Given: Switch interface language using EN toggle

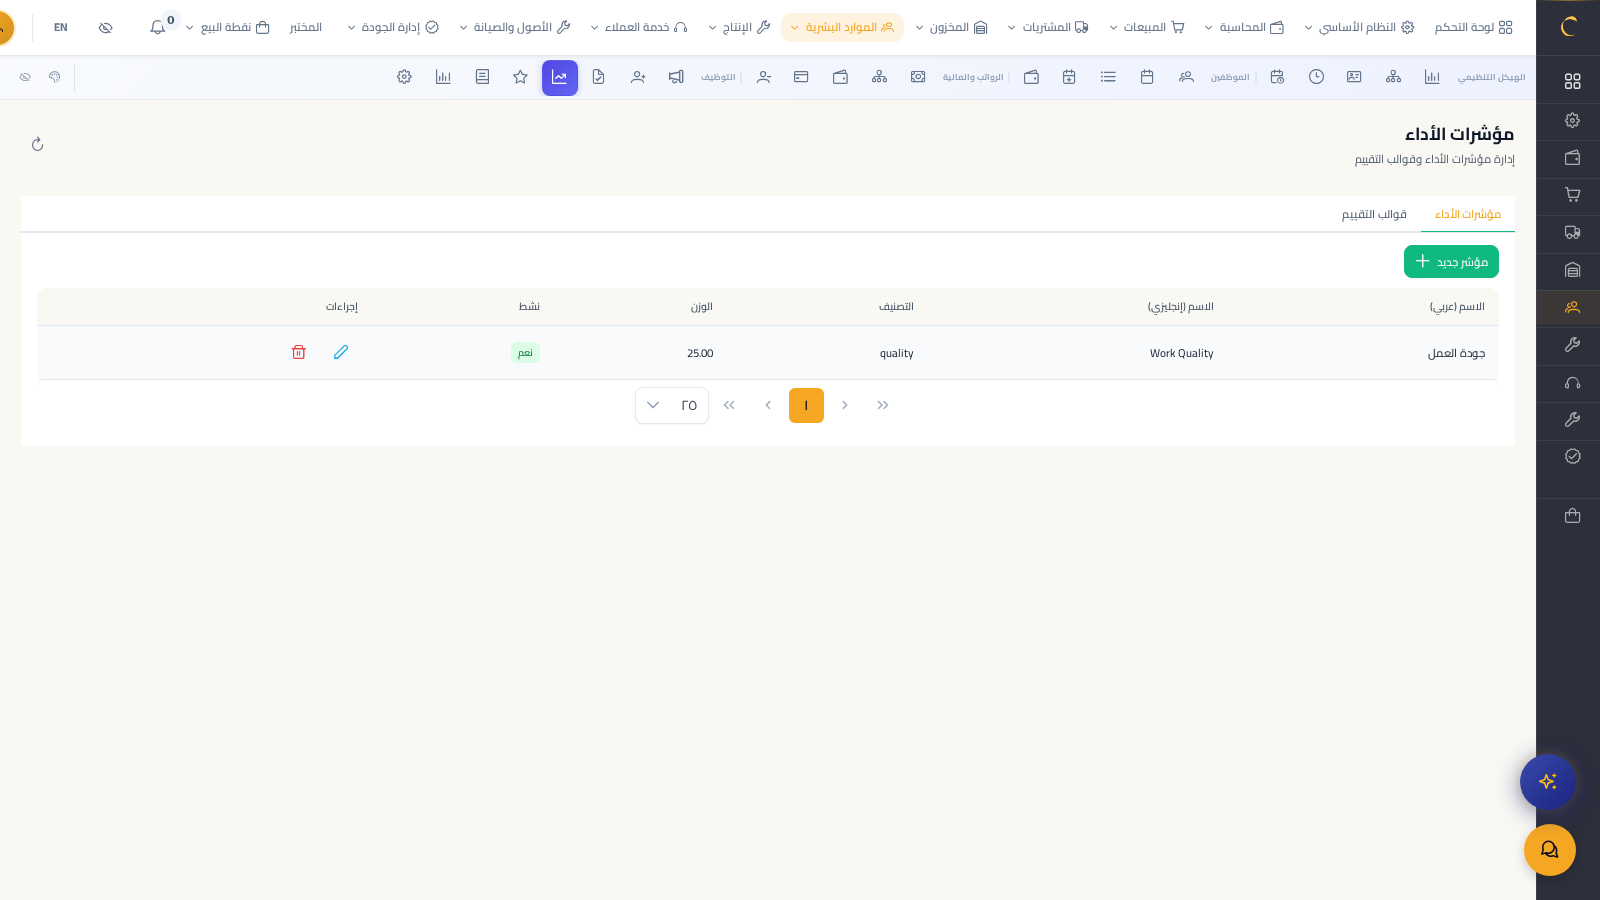Looking at the screenshot, I should (x=61, y=27).
